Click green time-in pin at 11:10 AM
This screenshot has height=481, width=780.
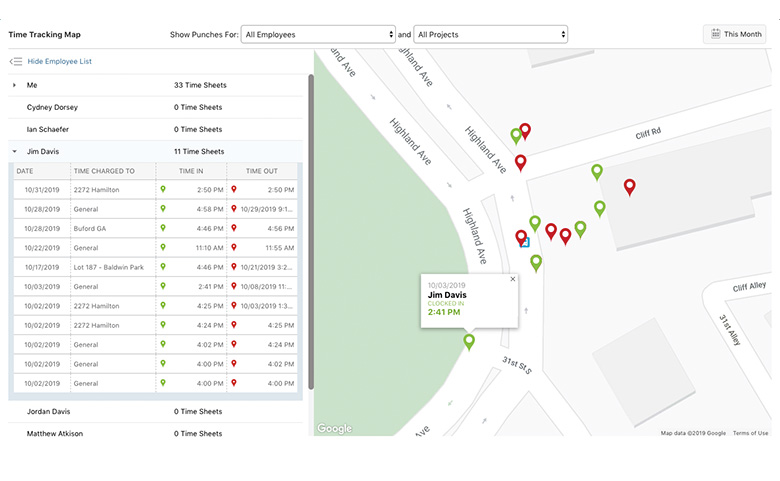point(163,247)
